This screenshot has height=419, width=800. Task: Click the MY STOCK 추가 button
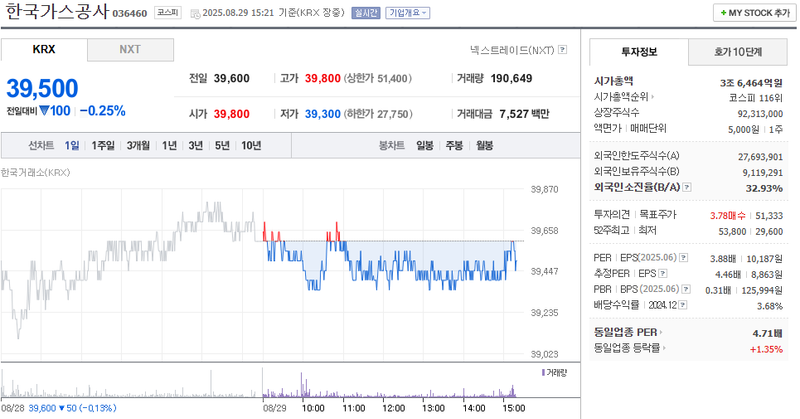(x=755, y=13)
